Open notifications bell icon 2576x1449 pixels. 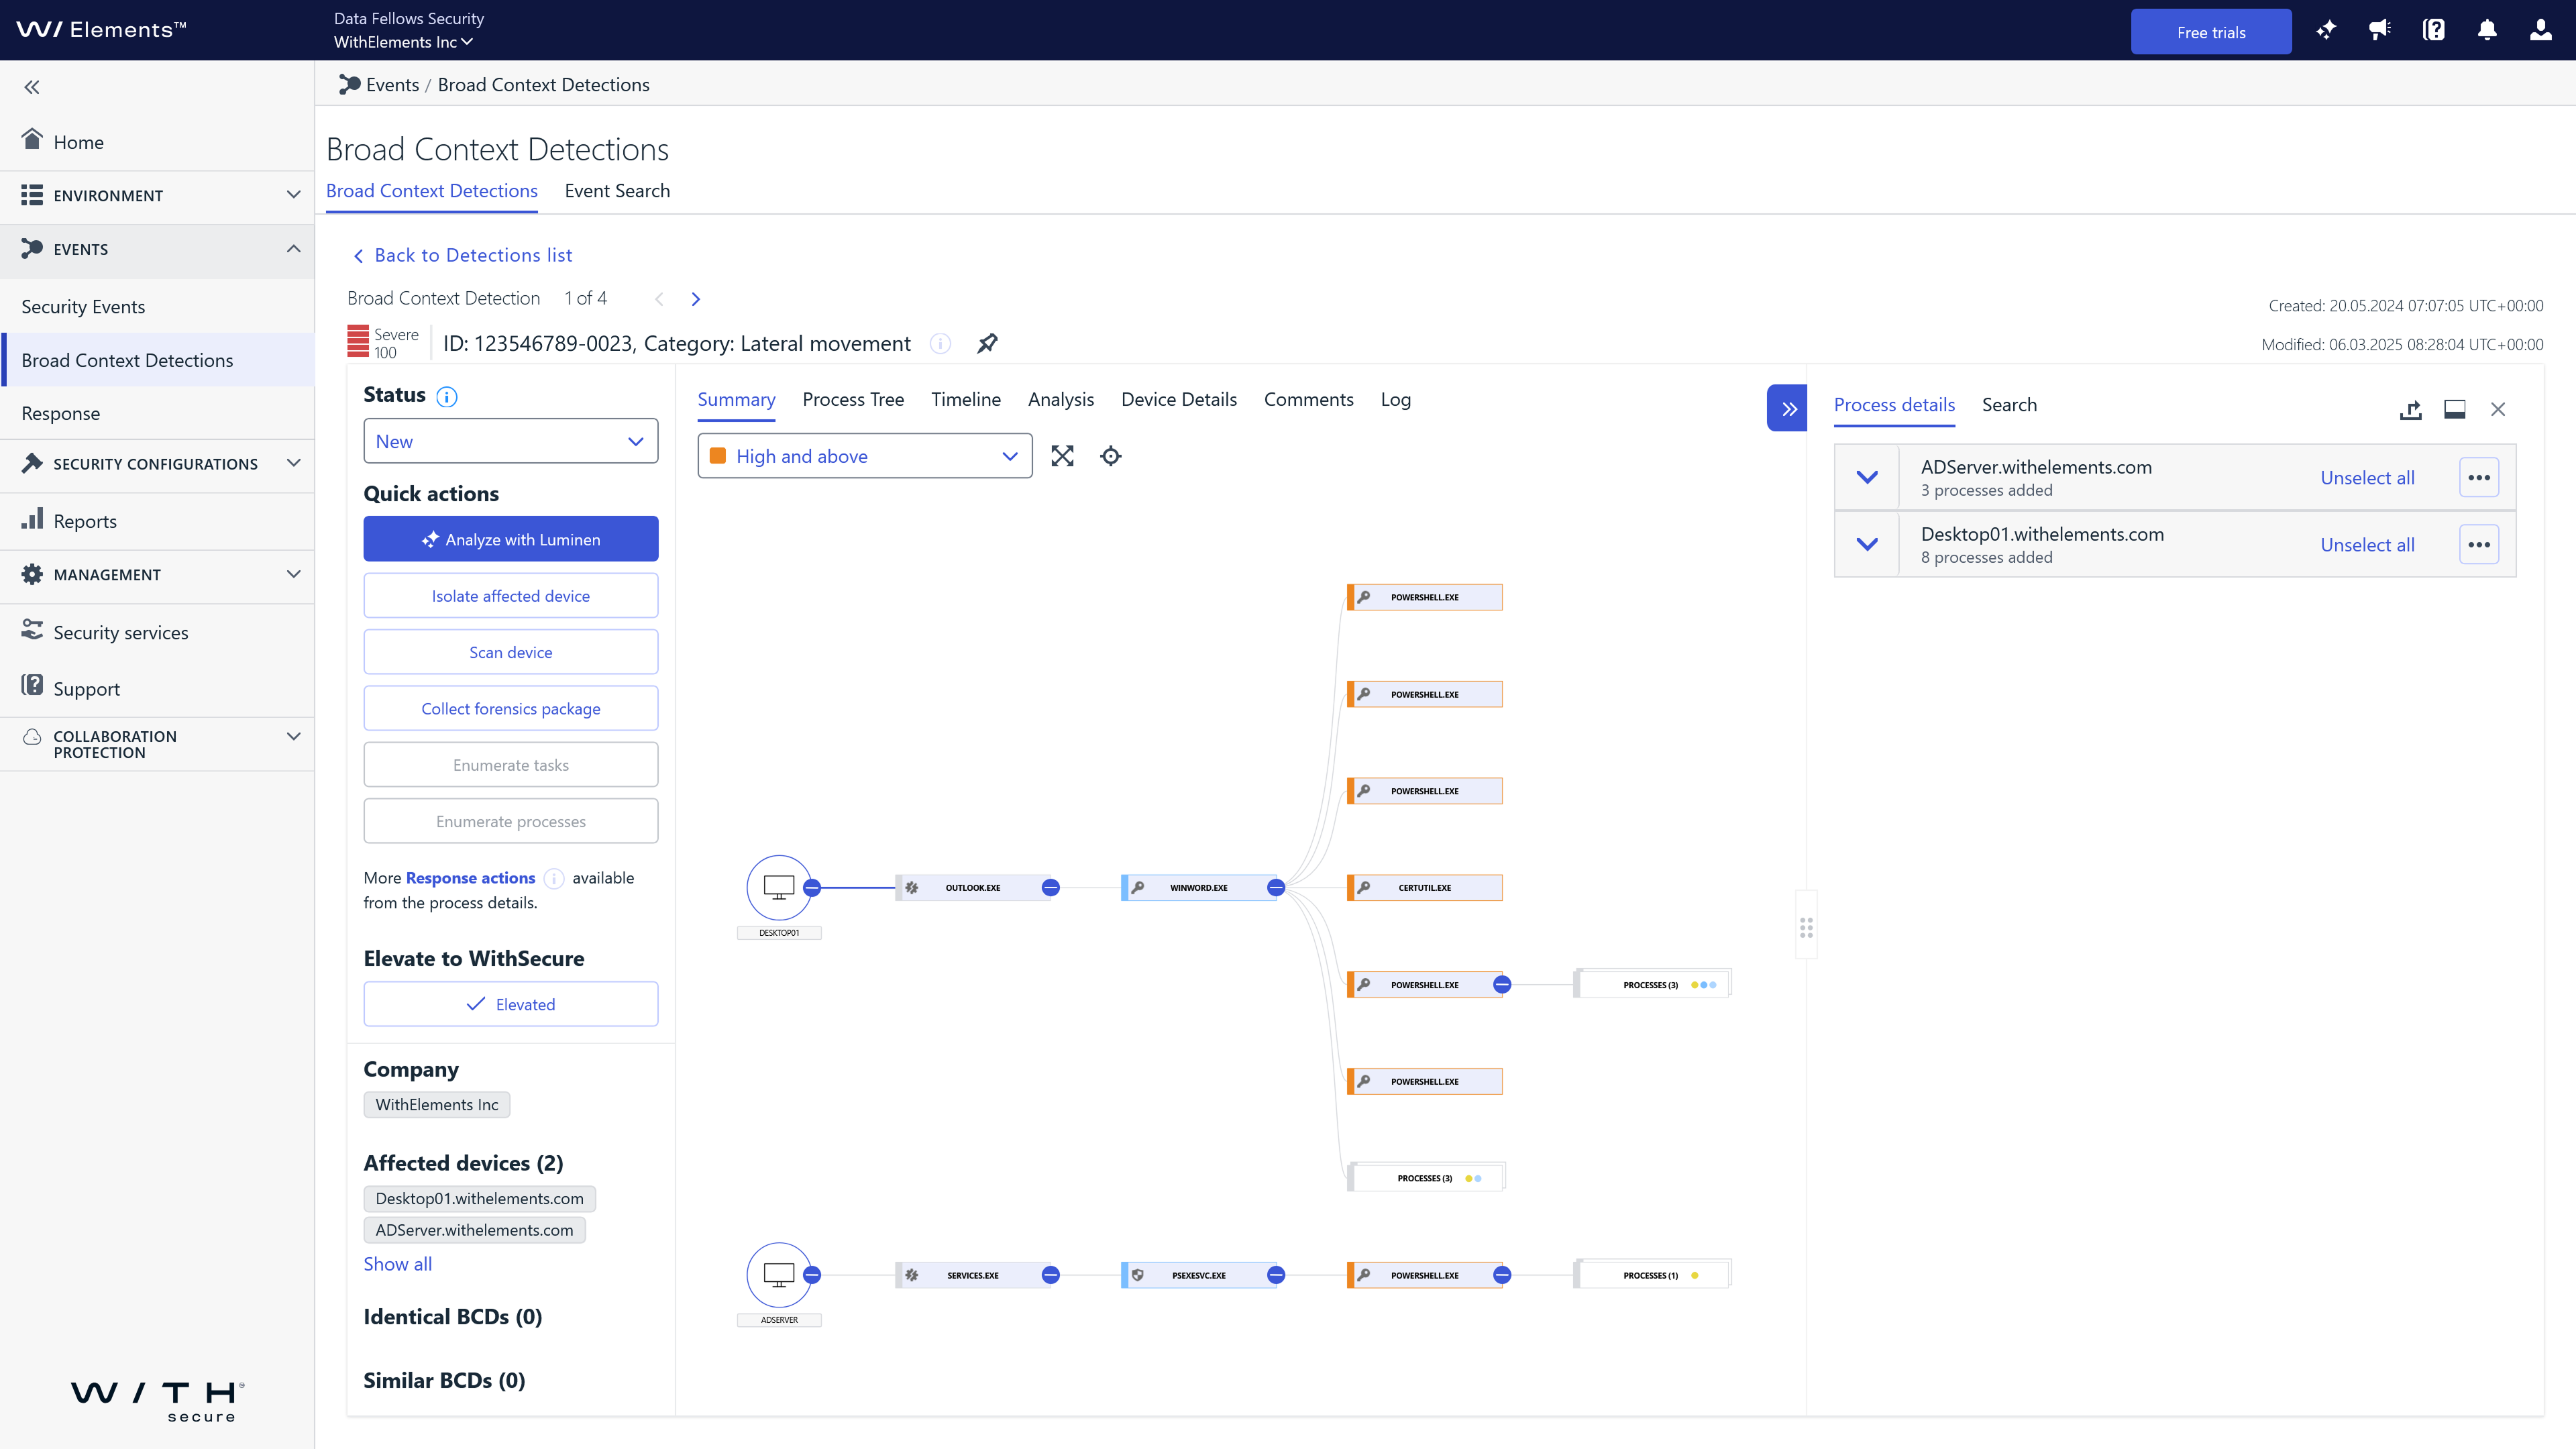coord(2487,30)
